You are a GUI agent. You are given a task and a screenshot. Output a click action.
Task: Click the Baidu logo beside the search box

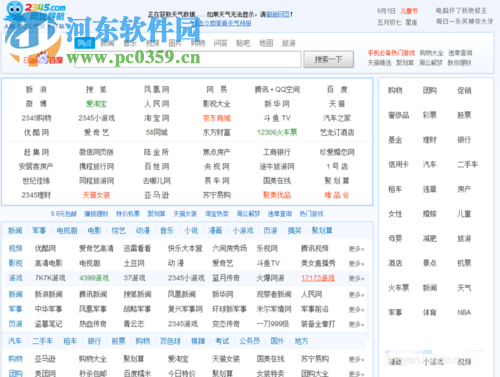tap(43, 59)
